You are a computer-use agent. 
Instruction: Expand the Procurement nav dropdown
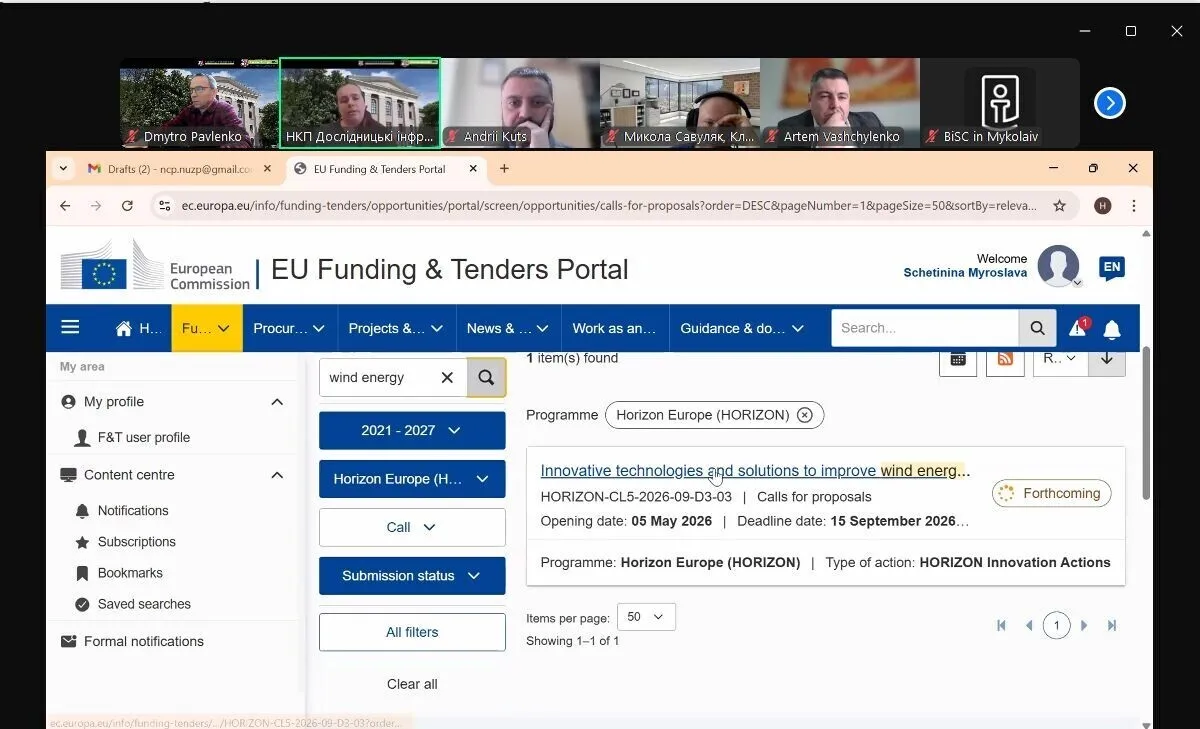point(289,328)
